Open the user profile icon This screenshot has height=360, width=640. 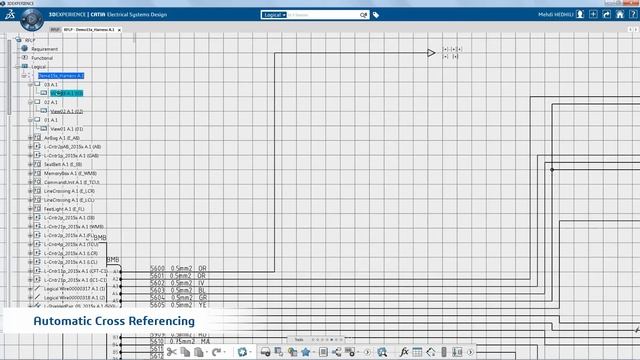pos(580,14)
